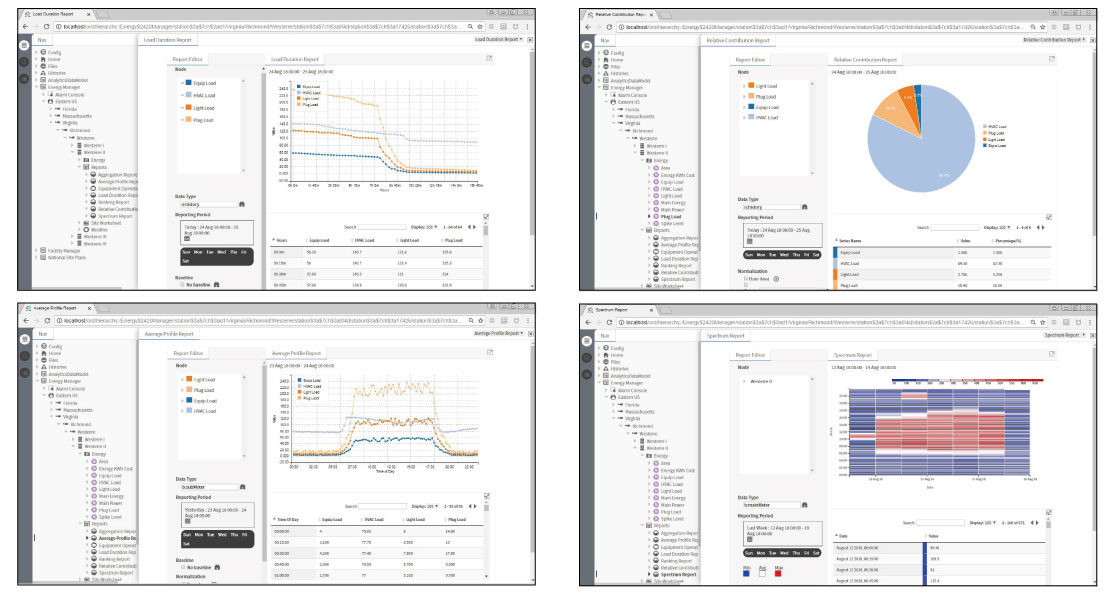Expand the Light Load node in Relative Contribution report editor
The width and height of the screenshot is (1111, 595).
[x=744, y=86]
